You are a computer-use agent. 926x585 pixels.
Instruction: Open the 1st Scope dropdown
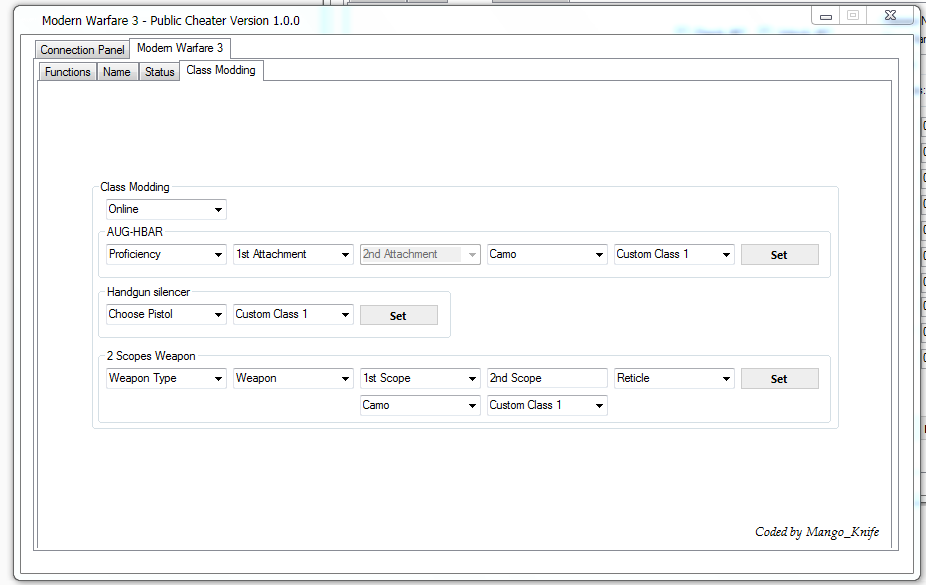[x=420, y=378]
